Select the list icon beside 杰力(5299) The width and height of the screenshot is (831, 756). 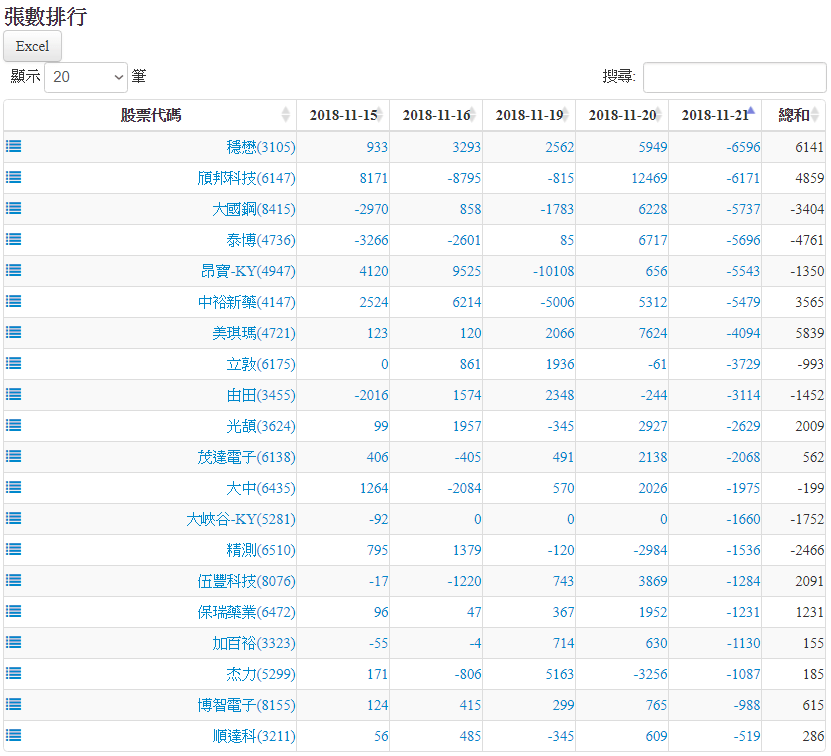(14, 673)
